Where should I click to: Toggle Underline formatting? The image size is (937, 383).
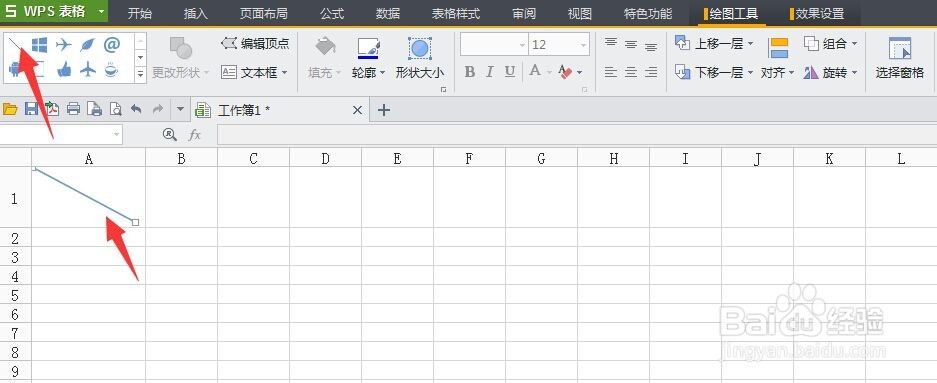coord(510,72)
